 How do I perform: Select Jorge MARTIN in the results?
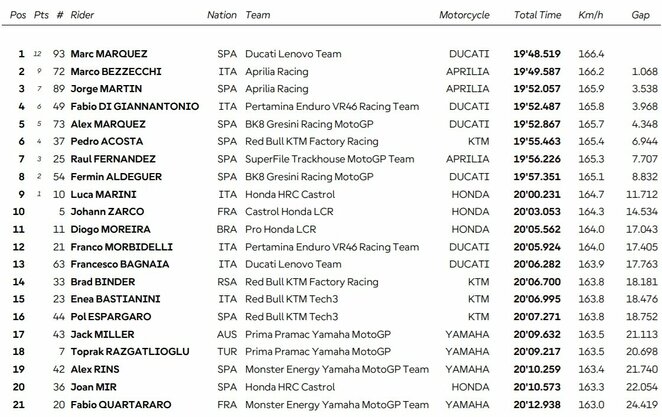(x=106, y=89)
